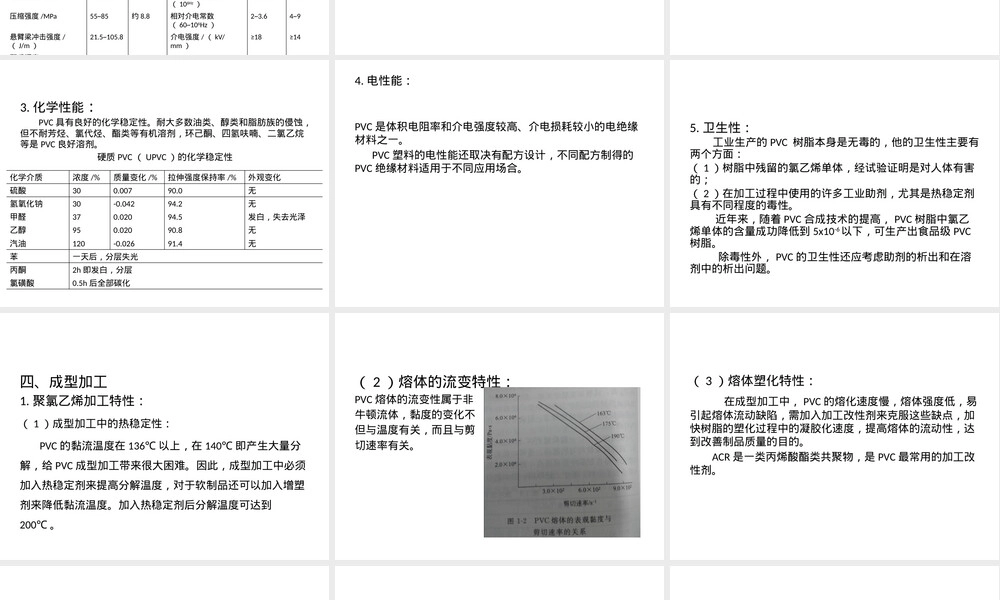The width and height of the screenshot is (1000, 600).
Task: Click the -0.042 mass change value
Action: pos(124,204)
